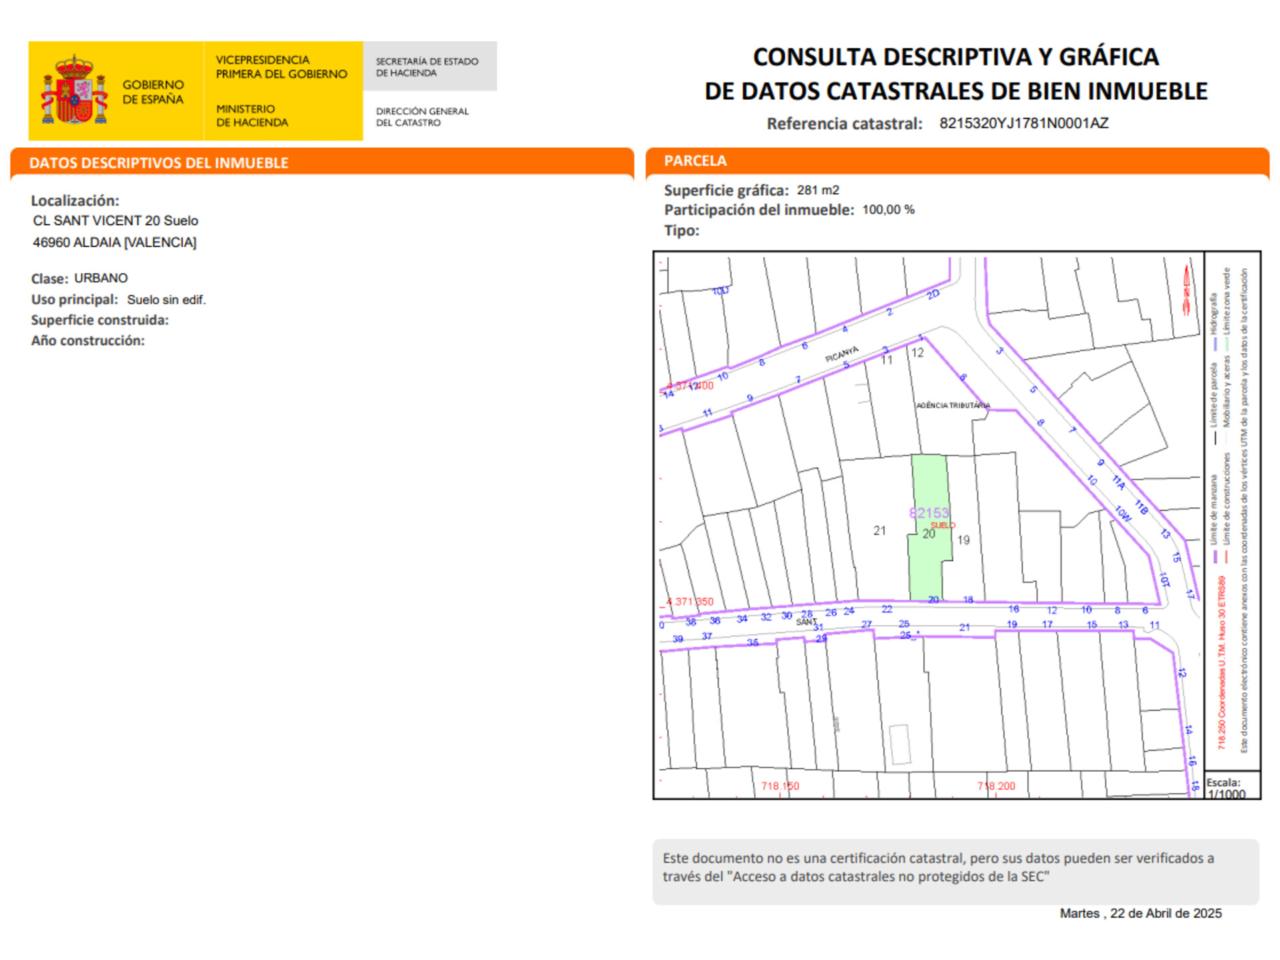Viewport: 1280px width, 960px height.
Task: Click the Localización label
Action: [x=75, y=200]
